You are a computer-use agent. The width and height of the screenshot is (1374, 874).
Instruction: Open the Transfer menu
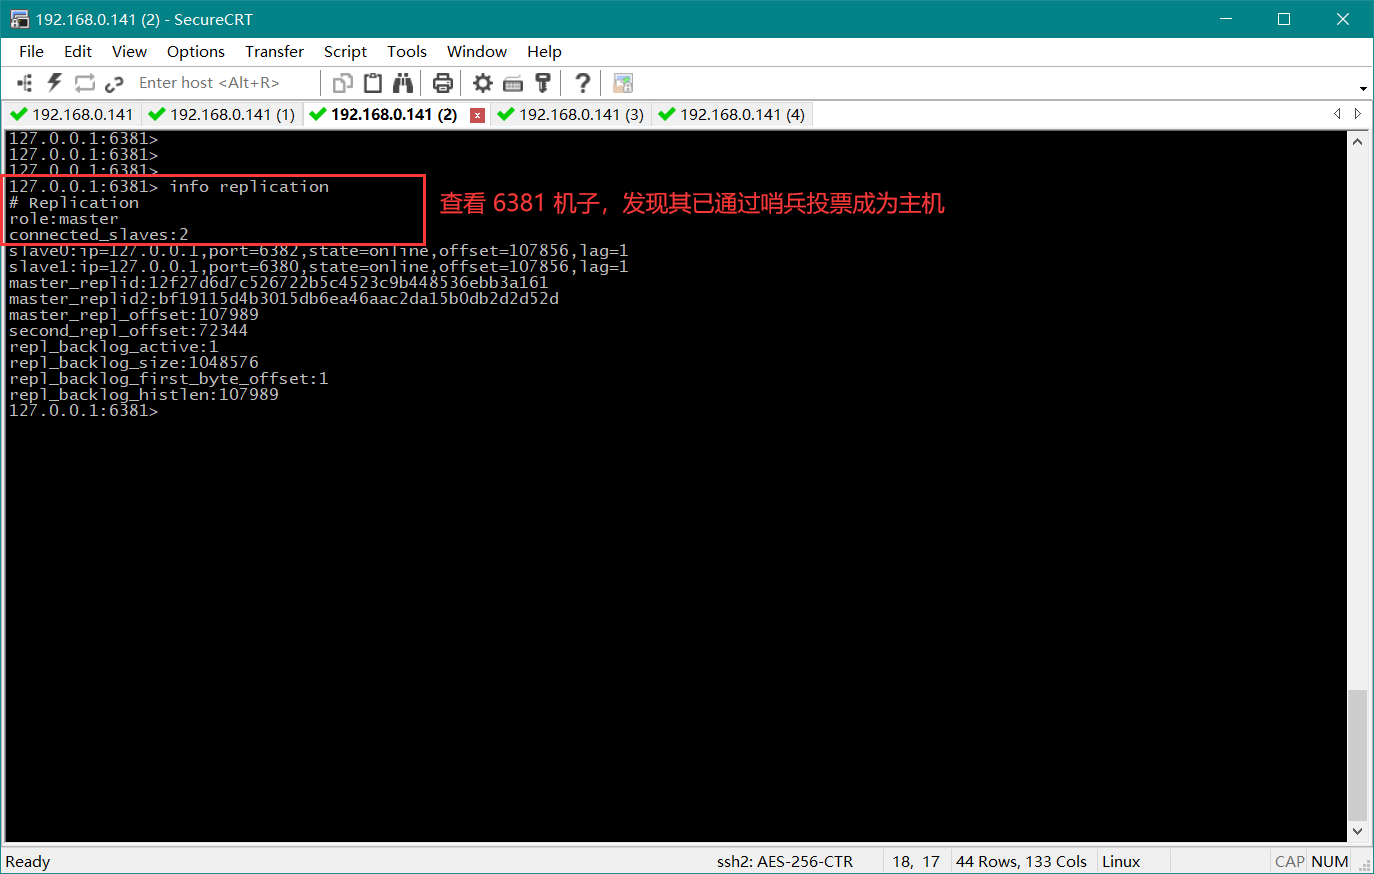tap(274, 52)
